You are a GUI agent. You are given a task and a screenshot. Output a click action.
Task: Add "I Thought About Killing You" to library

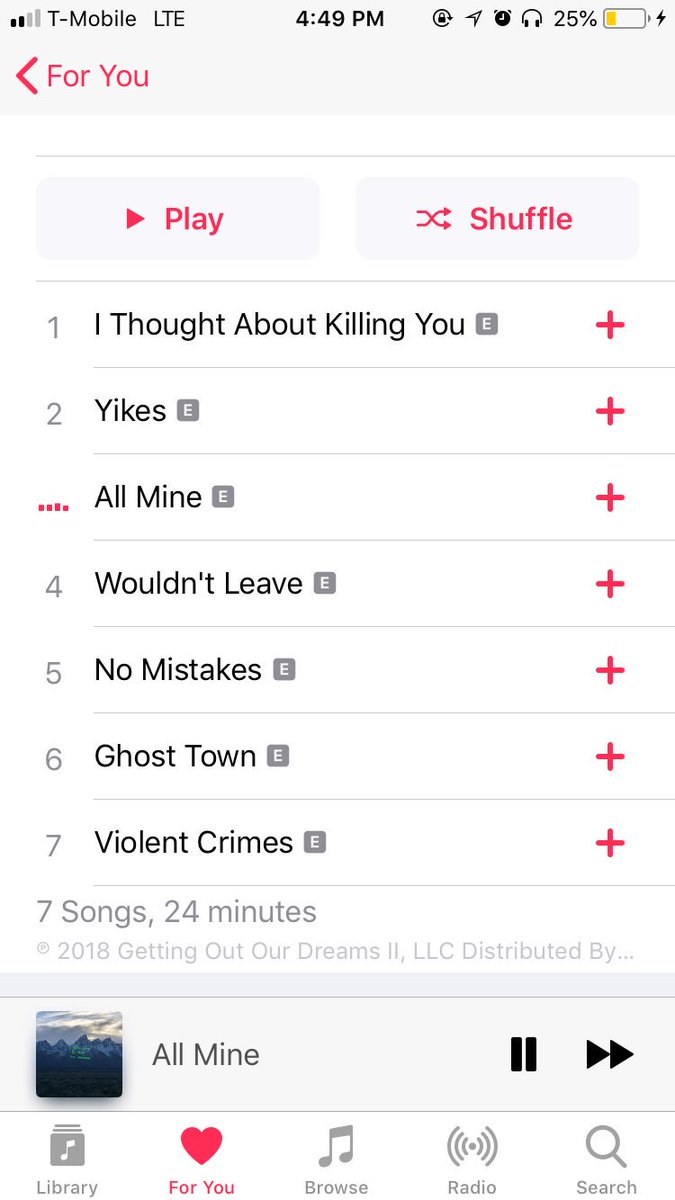click(x=610, y=324)
